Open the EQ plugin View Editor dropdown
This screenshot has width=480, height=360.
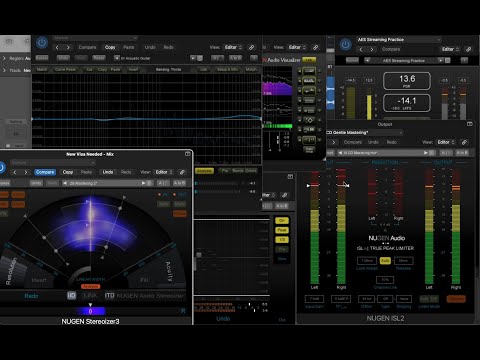(233, 47)
